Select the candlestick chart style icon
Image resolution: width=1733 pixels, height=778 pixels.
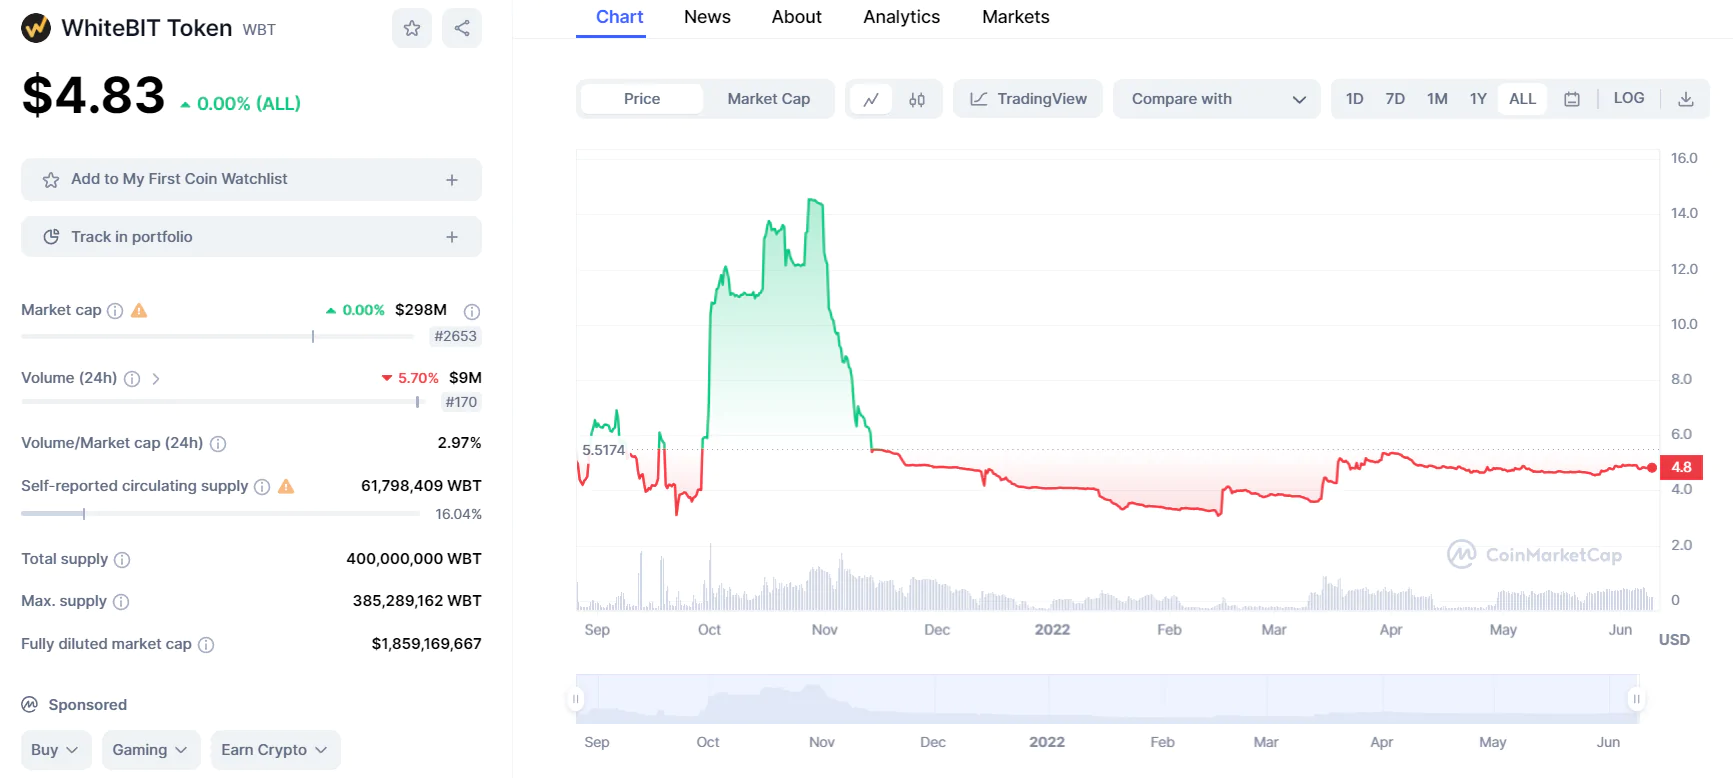(917, 99)
